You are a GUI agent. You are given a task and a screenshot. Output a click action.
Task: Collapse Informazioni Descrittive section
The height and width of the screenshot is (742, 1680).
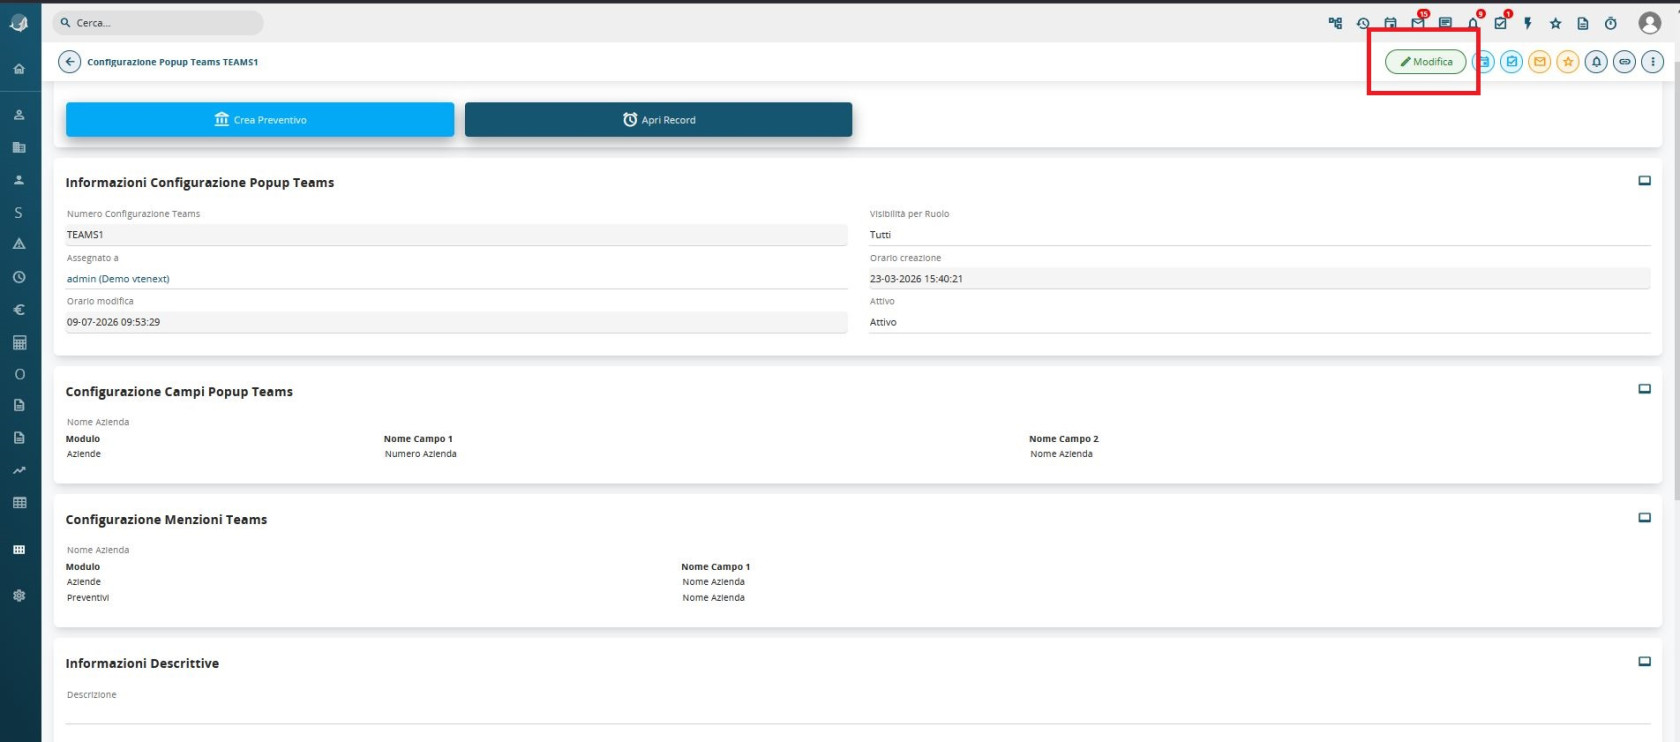coord(1644,662)
